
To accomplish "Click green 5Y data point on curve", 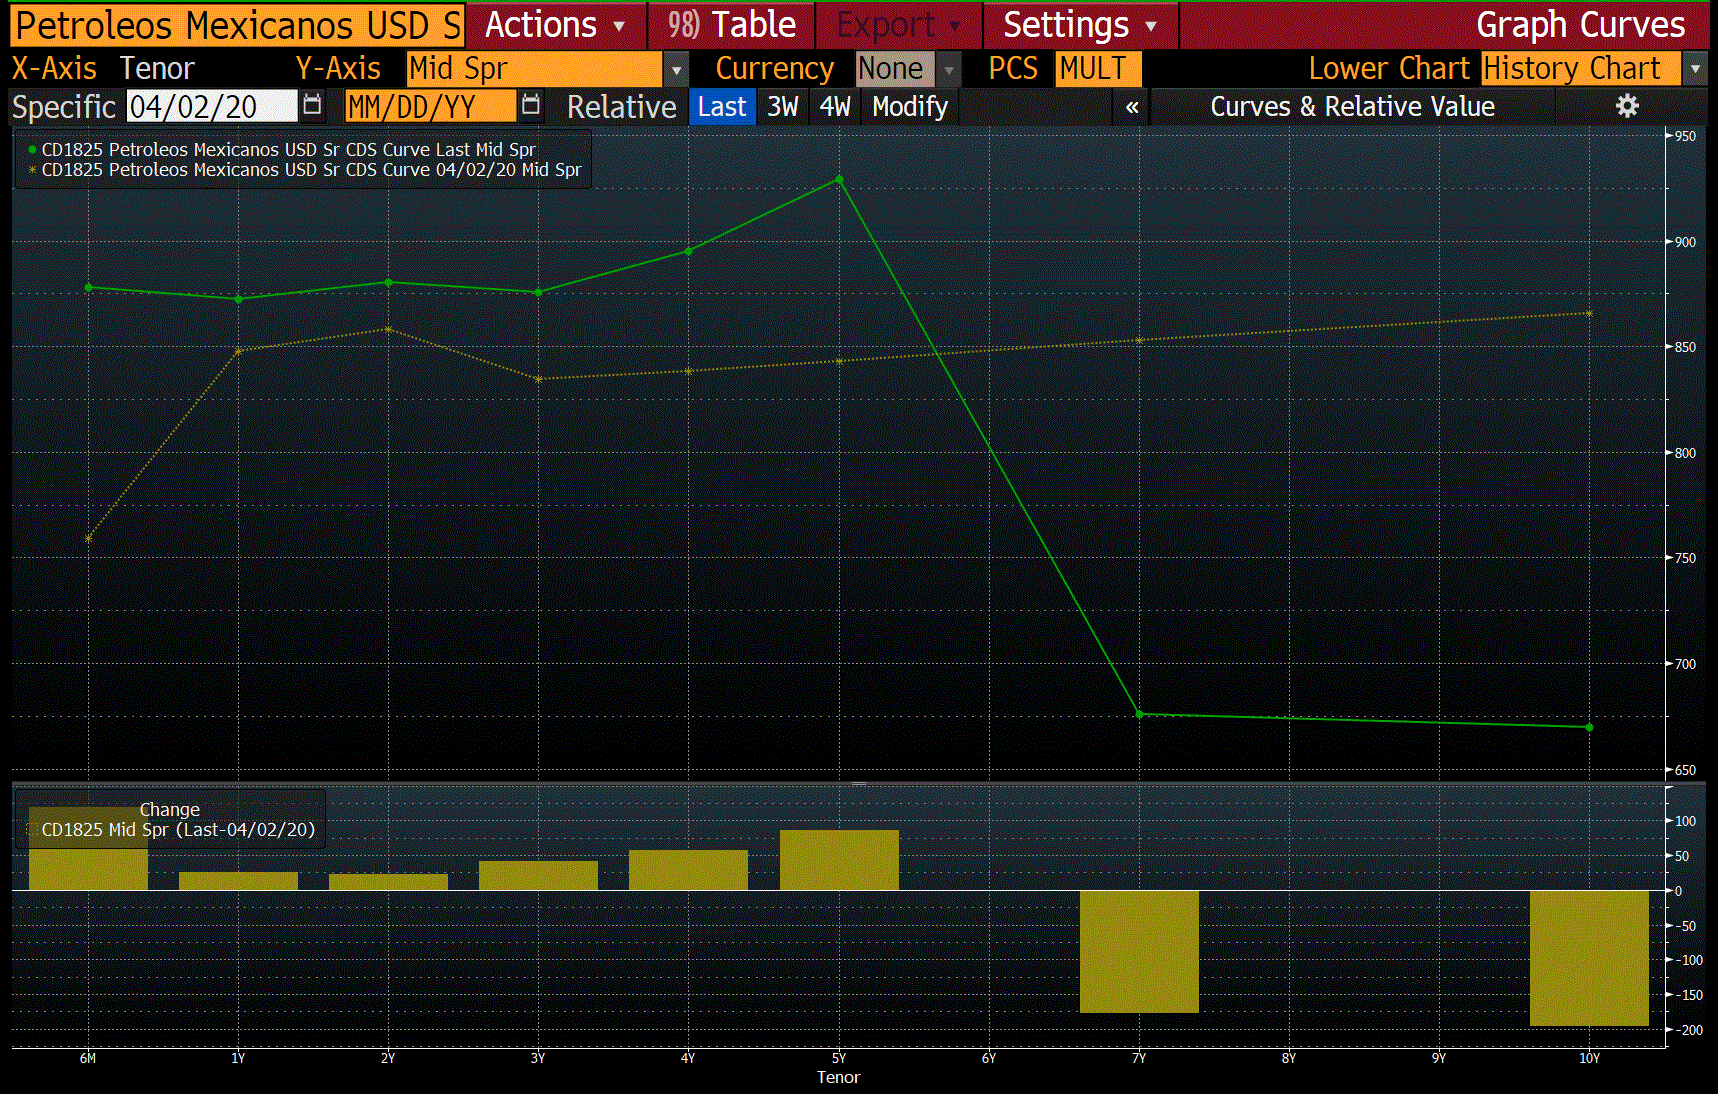I will pyautogui.click(x=839, y=180).
